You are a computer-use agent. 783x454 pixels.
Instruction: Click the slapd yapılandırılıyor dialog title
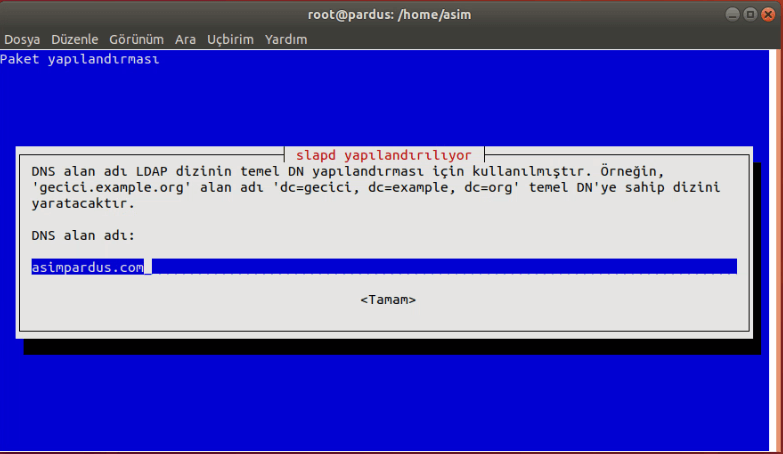coord(384,155)
